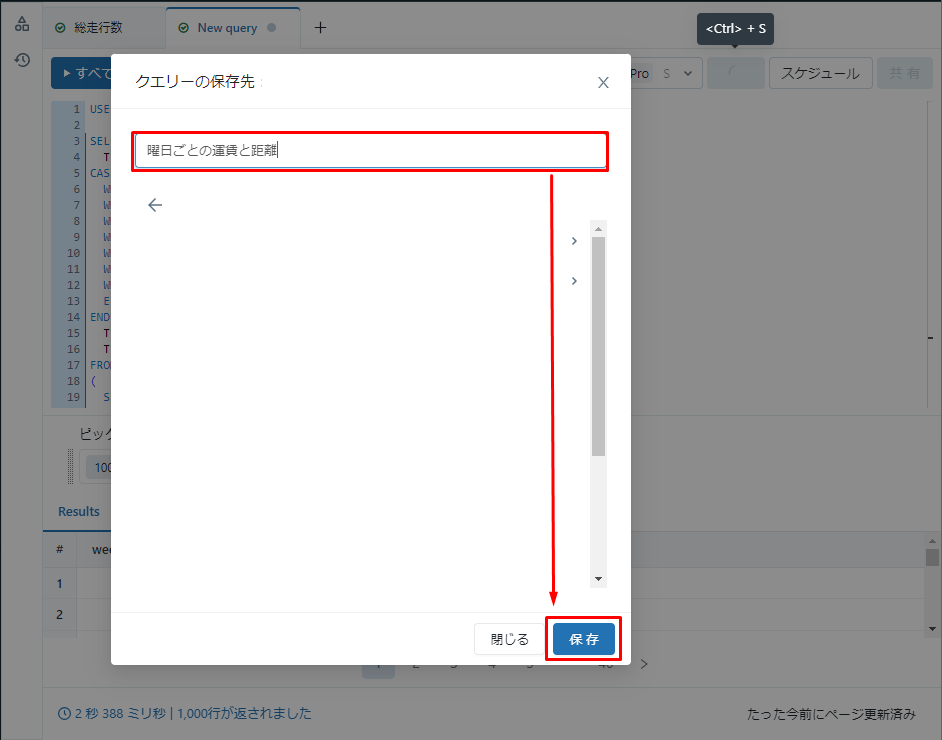Click the スケジュール button

click(x=820, y=73)
